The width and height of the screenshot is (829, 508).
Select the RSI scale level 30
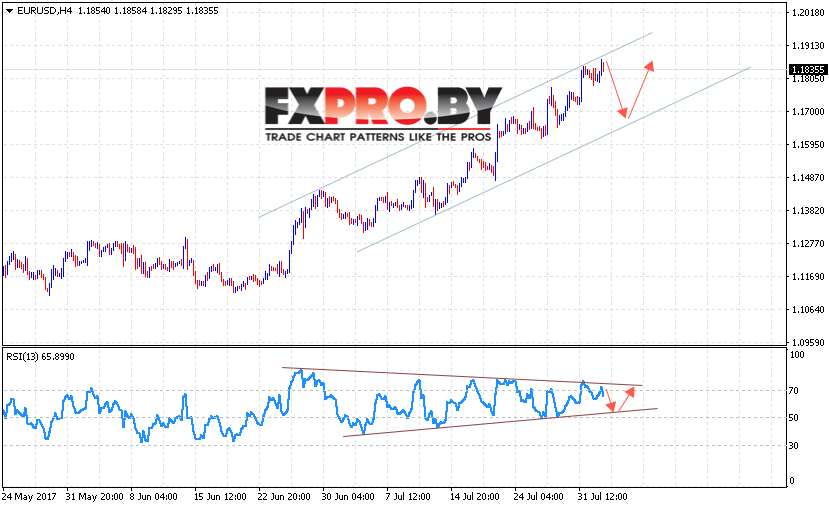794,446
